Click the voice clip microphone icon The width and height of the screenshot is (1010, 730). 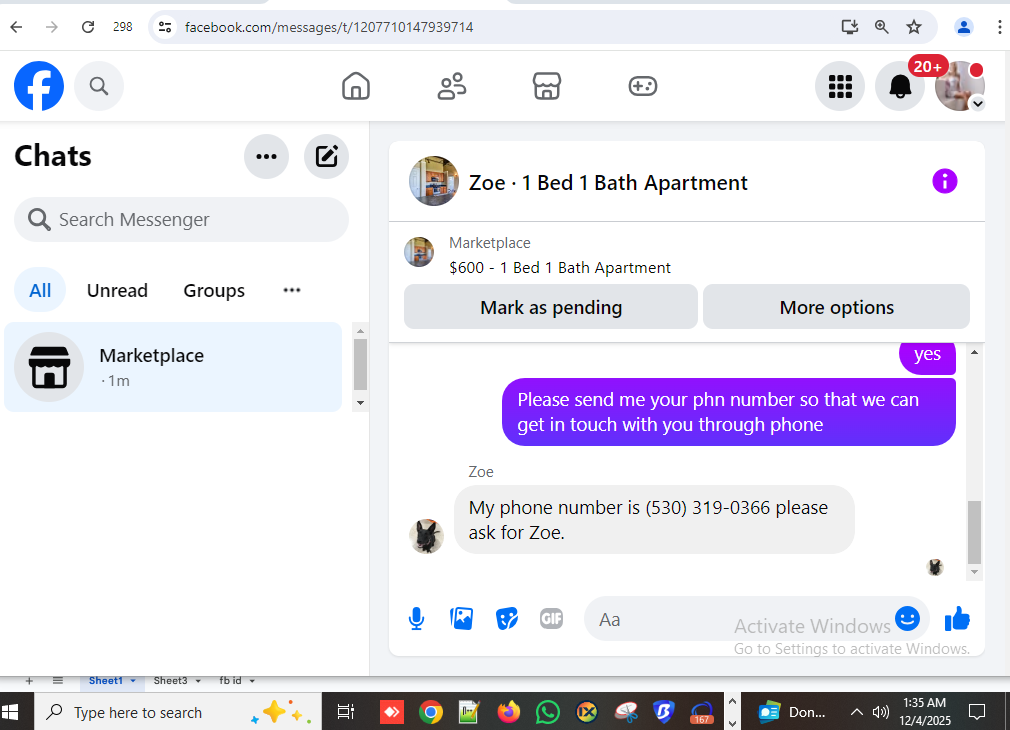tap(417, 619)
